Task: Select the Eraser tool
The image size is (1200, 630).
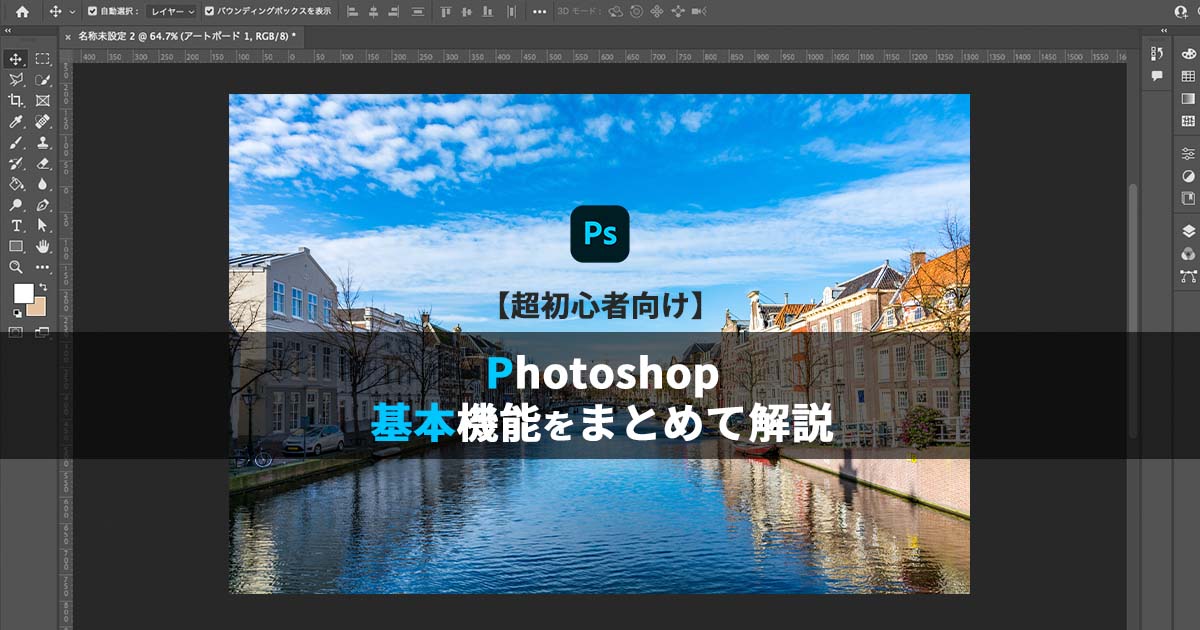Action: point(43,163)
